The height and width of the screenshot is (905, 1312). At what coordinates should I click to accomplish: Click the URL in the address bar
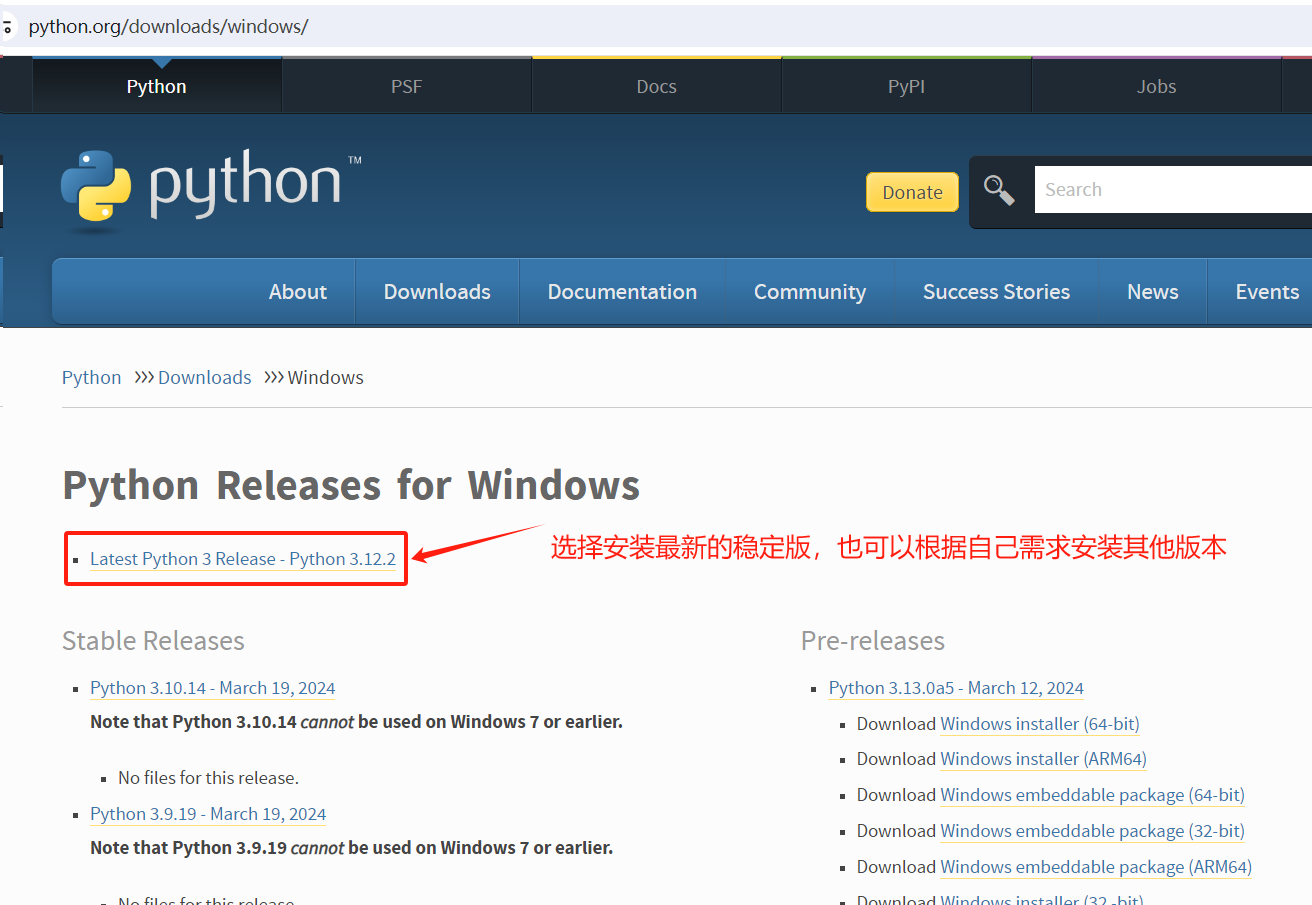(168, 27)
